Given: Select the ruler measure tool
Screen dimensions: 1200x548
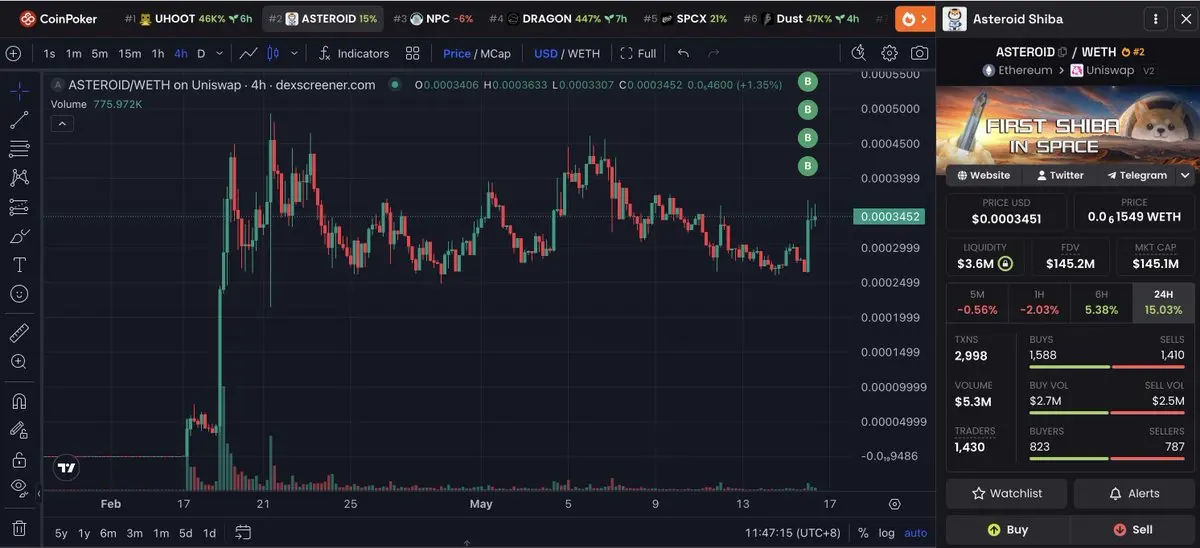Looking at the screenshot, I should coord(19,332).
